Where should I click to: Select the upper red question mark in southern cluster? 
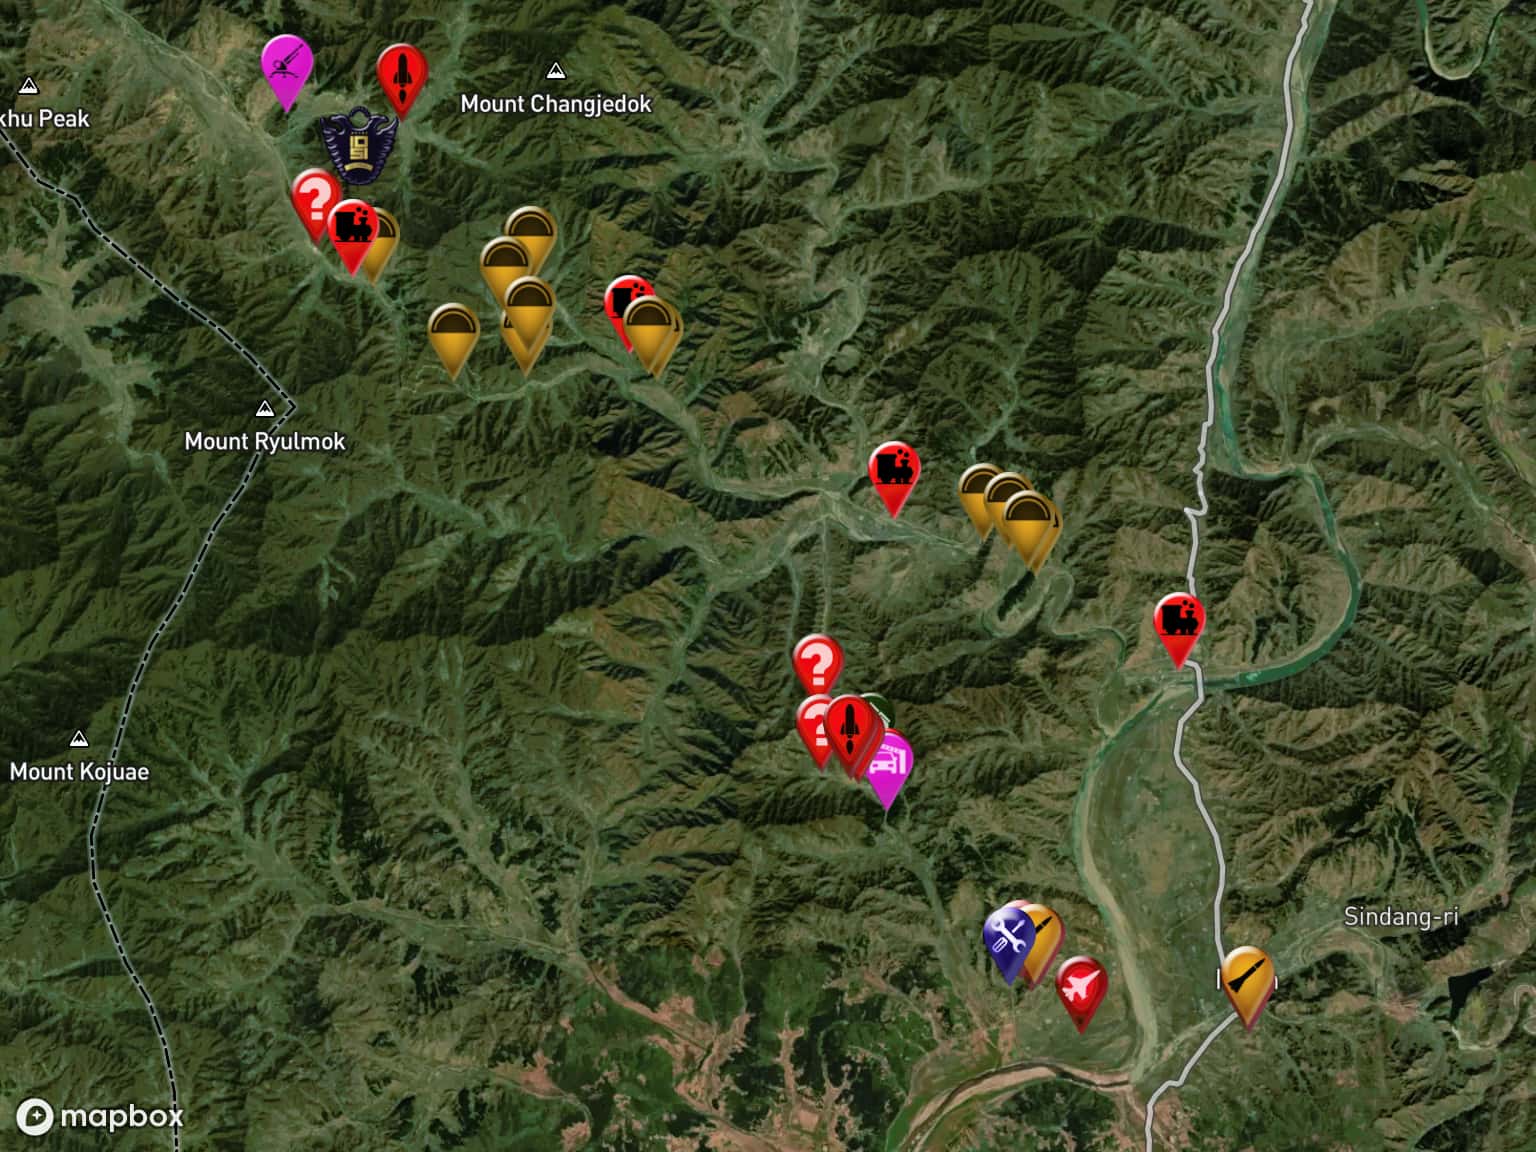click(817, 662)
